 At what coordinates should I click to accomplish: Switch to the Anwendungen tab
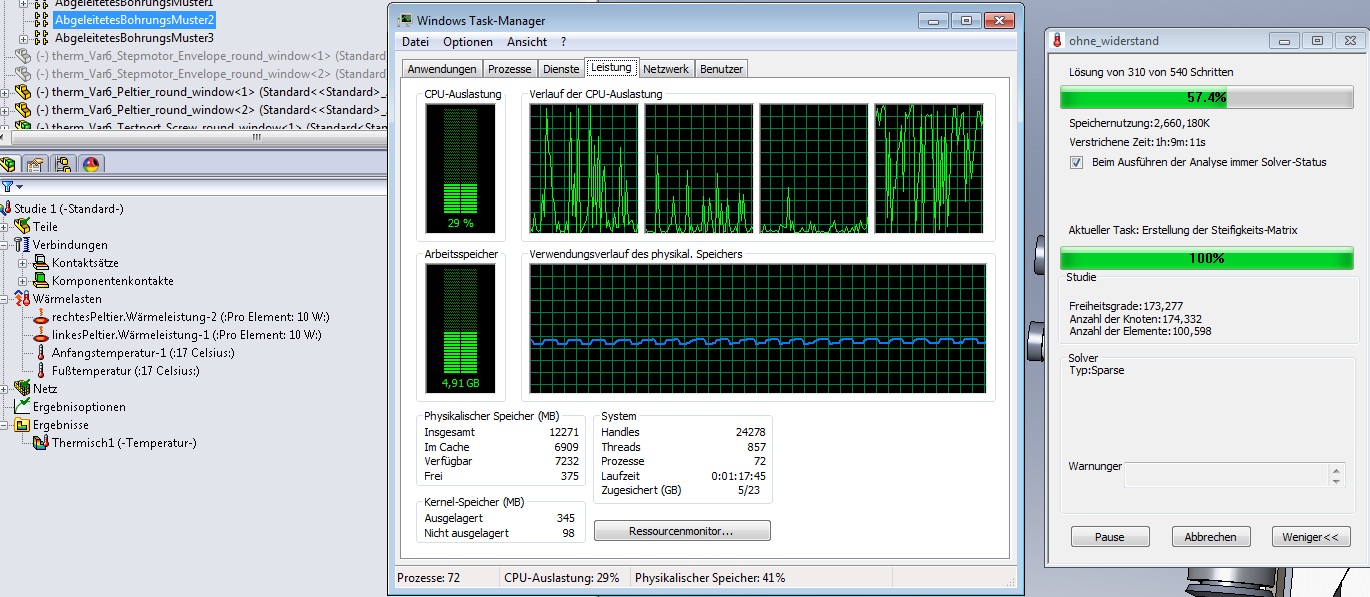coord(442,69)
